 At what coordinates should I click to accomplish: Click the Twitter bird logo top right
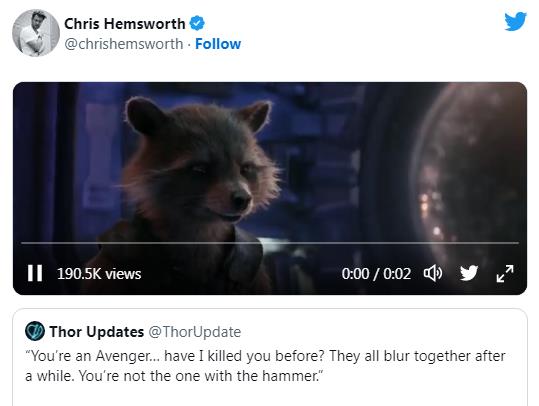tap(515, 21)
